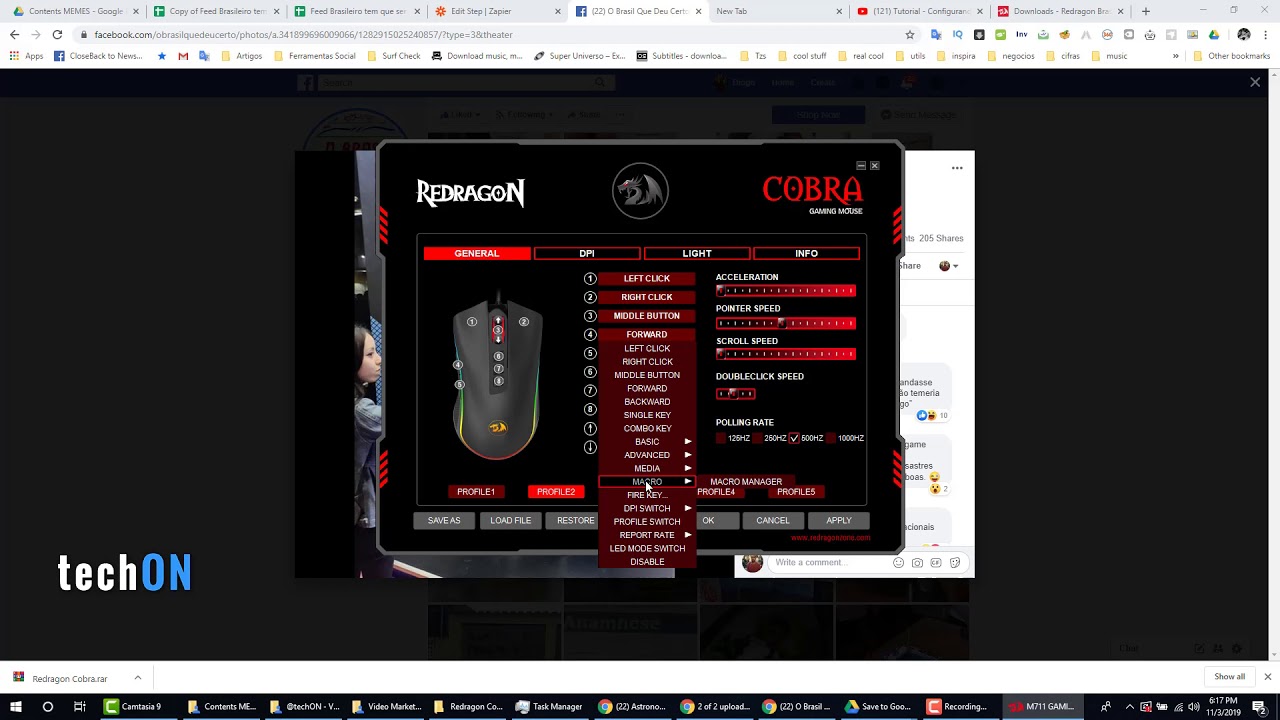
Task: Adjust the DOUBLECLICK SPEED slider
Action: 735,393
